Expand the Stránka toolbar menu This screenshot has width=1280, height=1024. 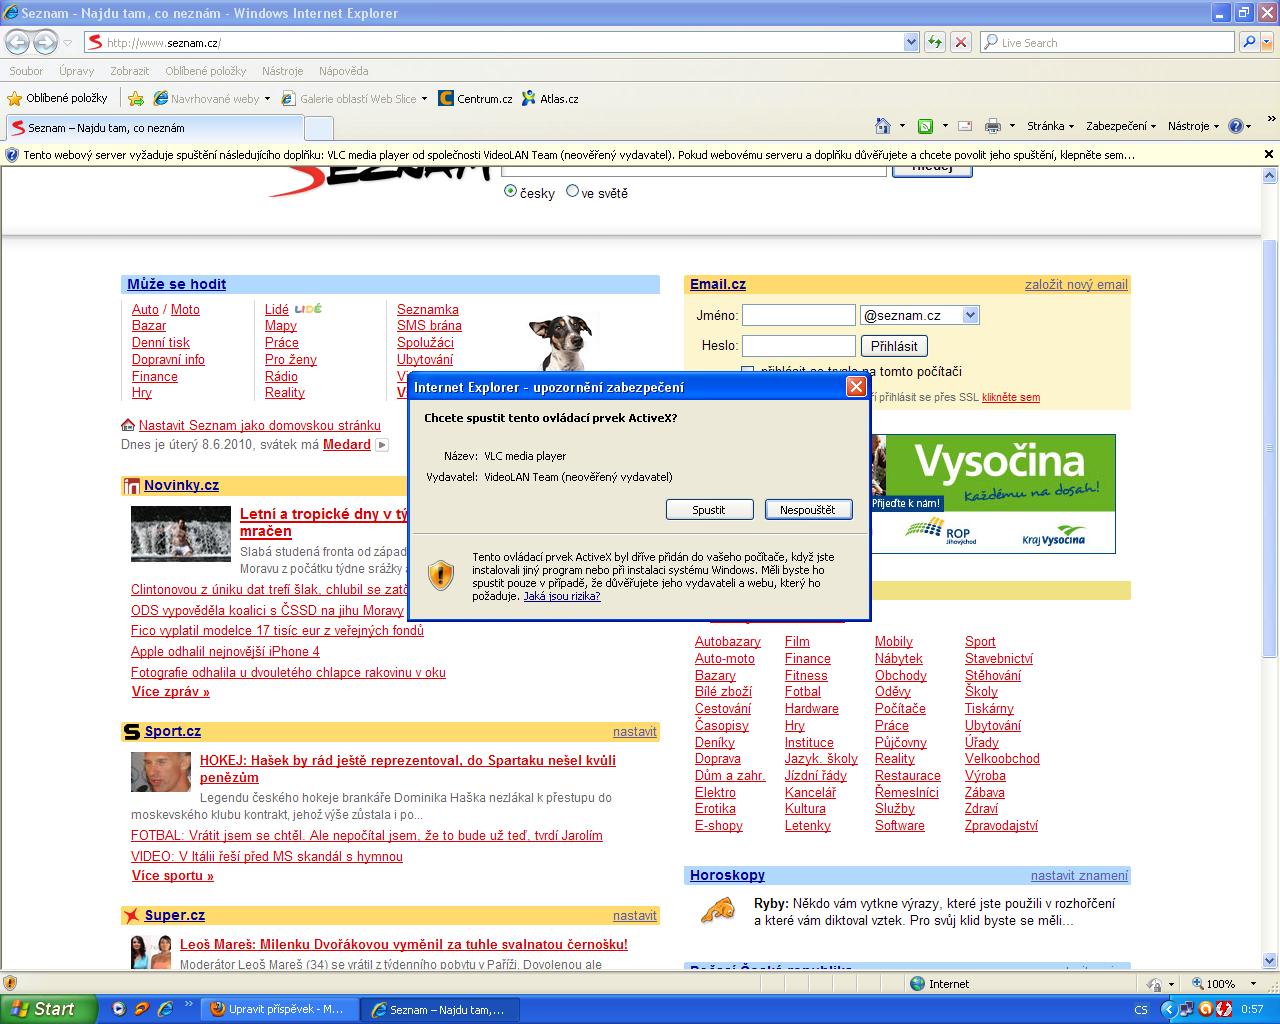point(1050,126)
